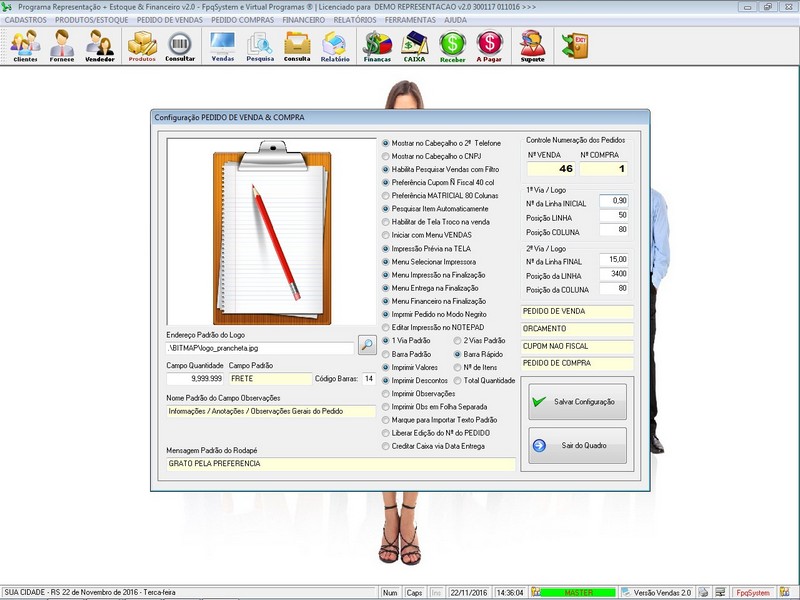
Task: Open the Vendedor icon
Action: point(99,45)
